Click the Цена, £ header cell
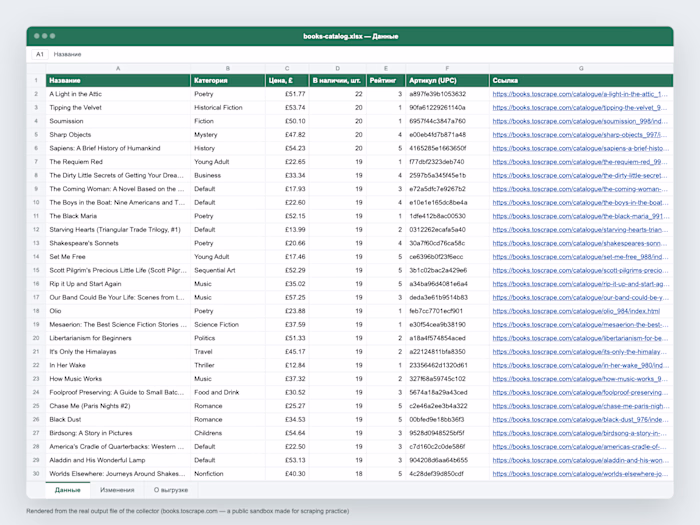Image resolution: width=700 pixels, height=525 pixels. 287,80
